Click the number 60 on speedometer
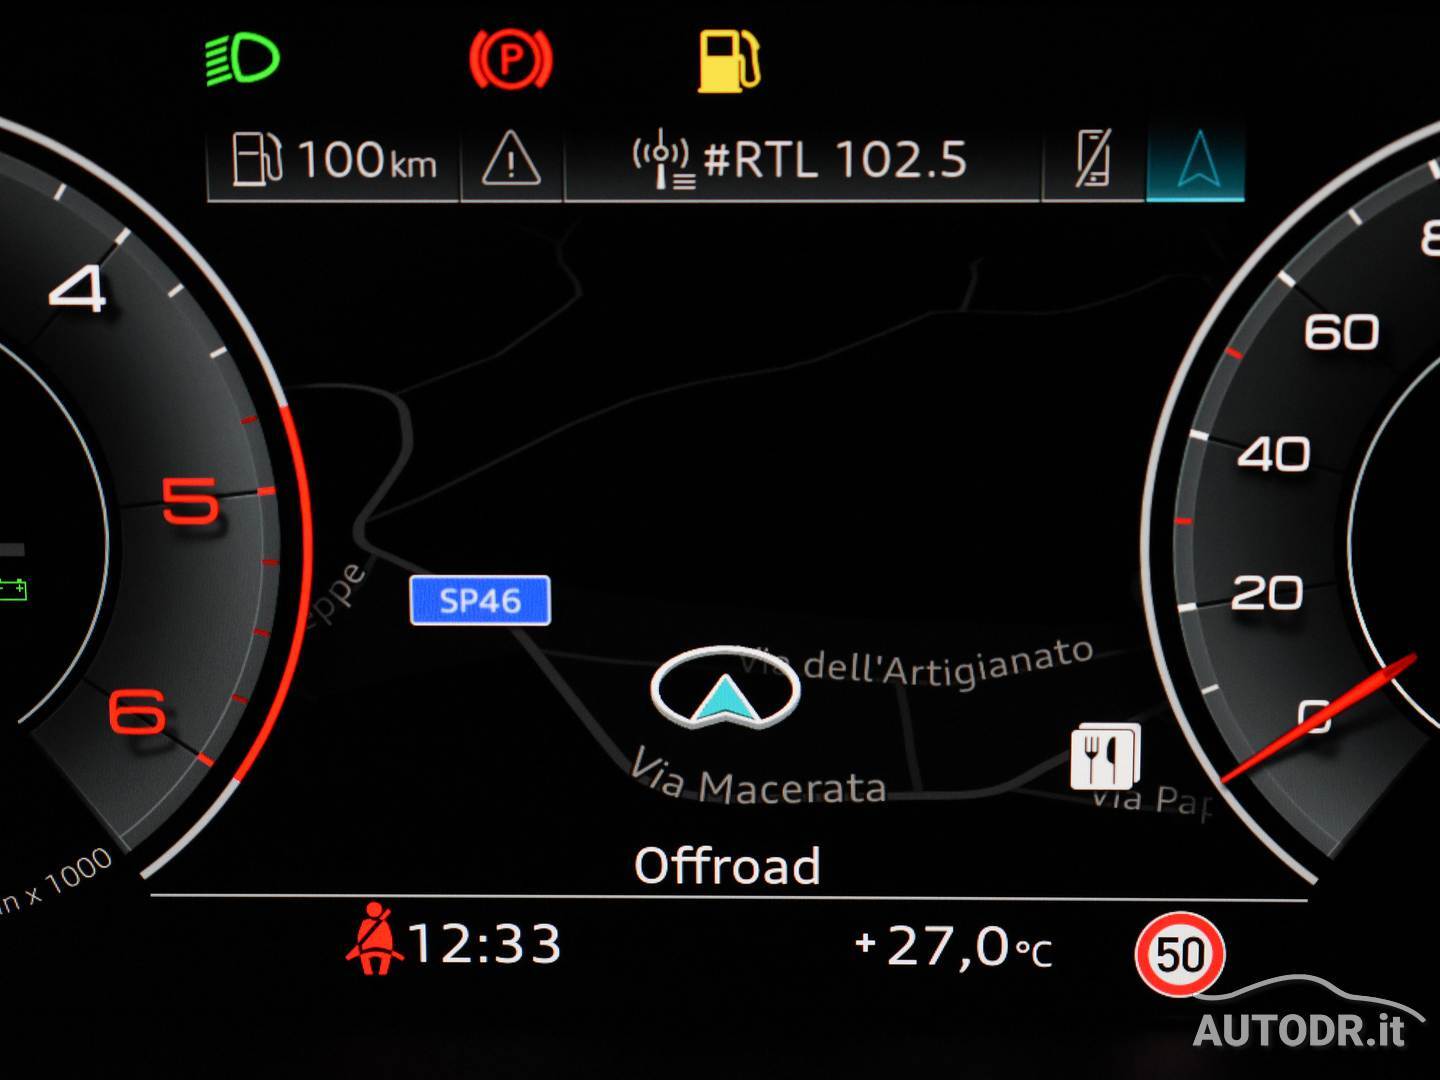 point(1341,332)
